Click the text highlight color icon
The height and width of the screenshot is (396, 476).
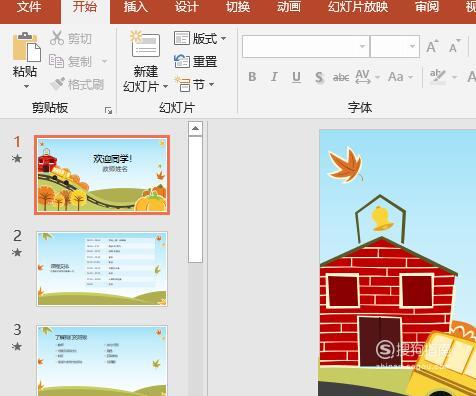[x=437, y=77]
